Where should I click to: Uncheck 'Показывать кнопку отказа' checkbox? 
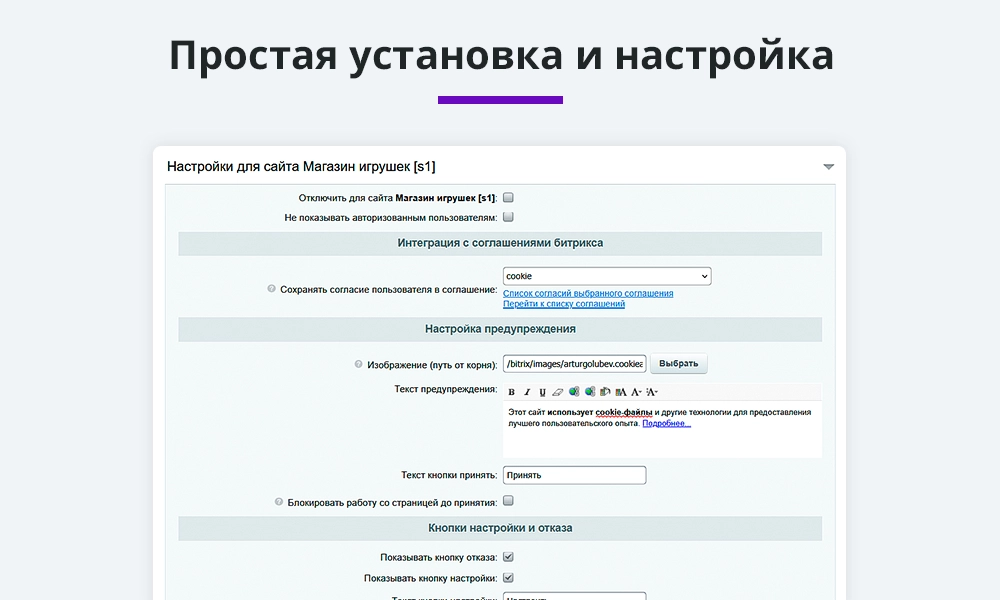[x=508, y=557]
